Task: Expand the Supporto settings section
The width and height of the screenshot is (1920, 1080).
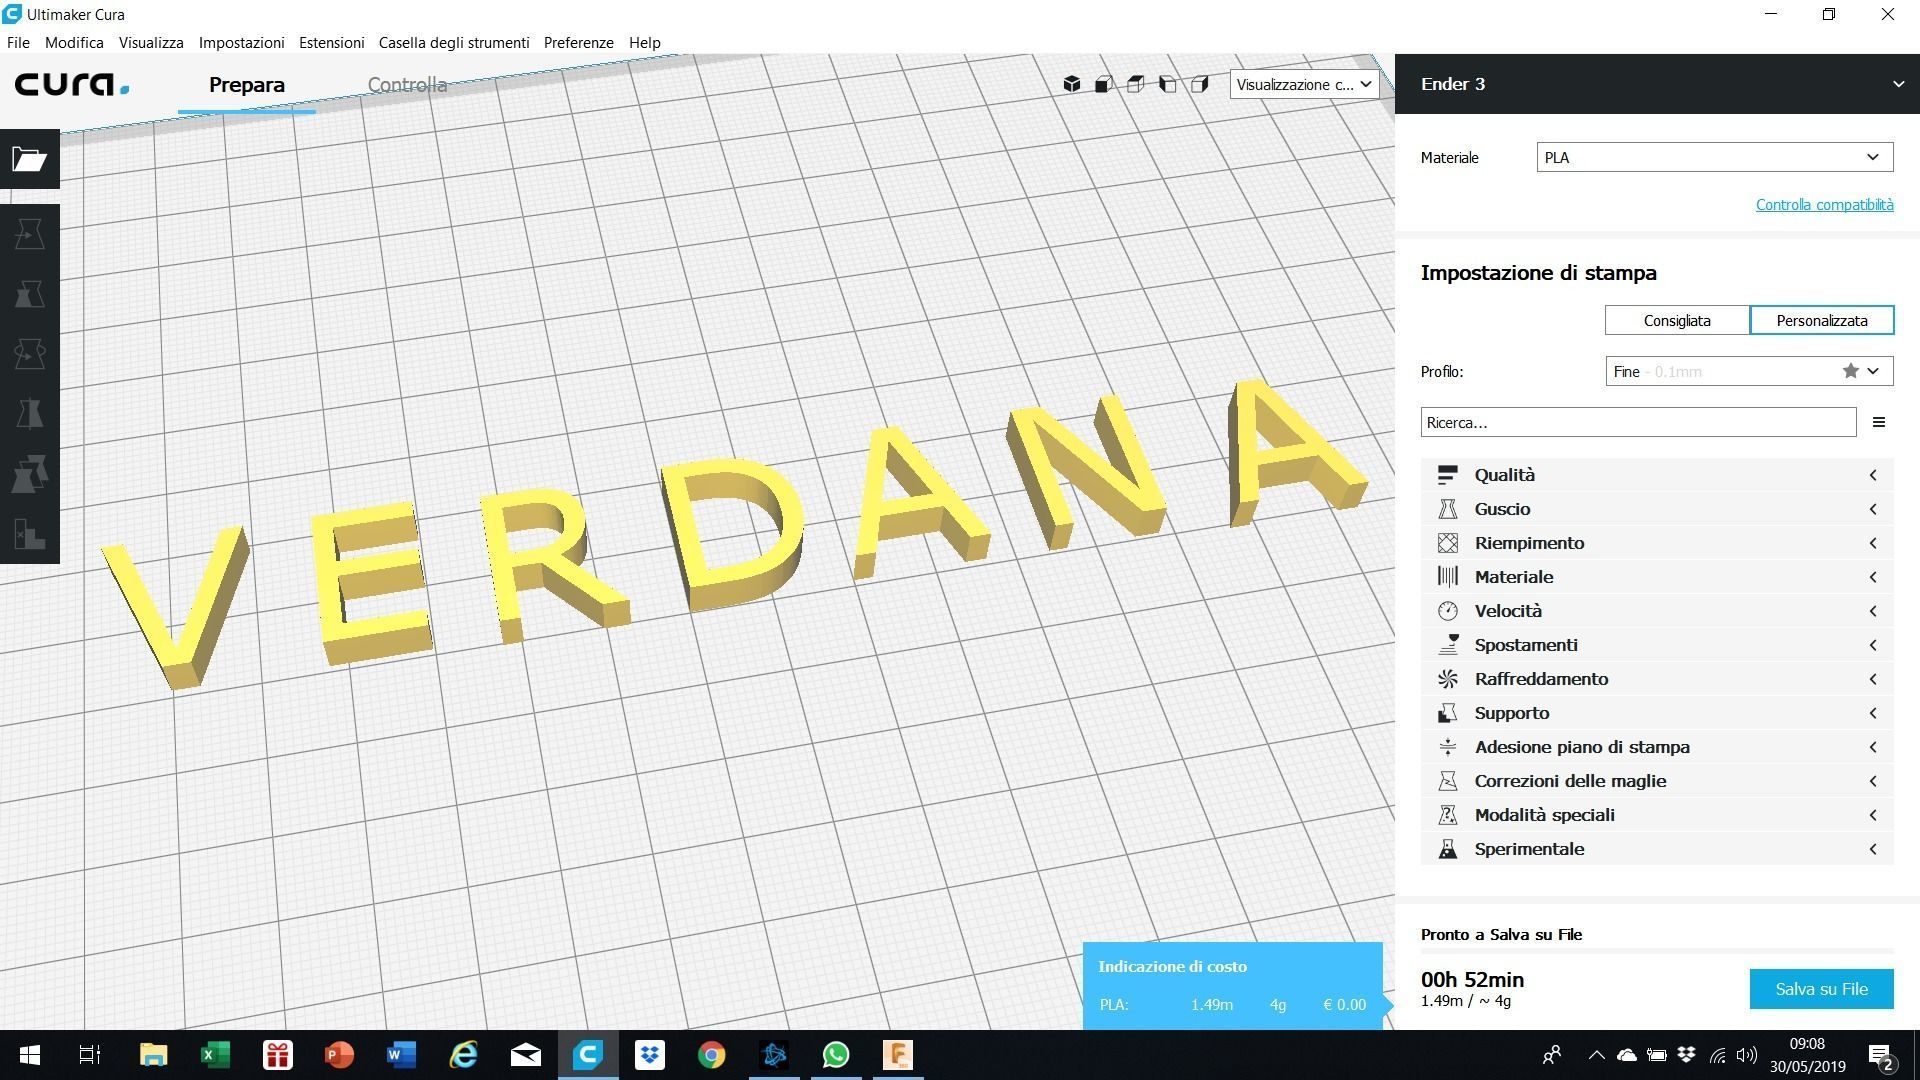Action: pos(1657,713)
